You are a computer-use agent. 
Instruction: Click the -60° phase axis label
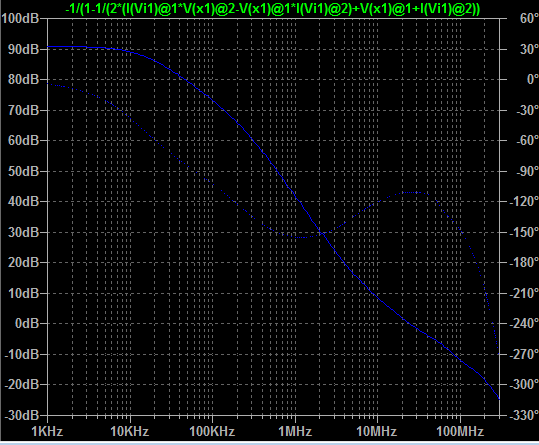pyautogui.click(x=527, y=140)
